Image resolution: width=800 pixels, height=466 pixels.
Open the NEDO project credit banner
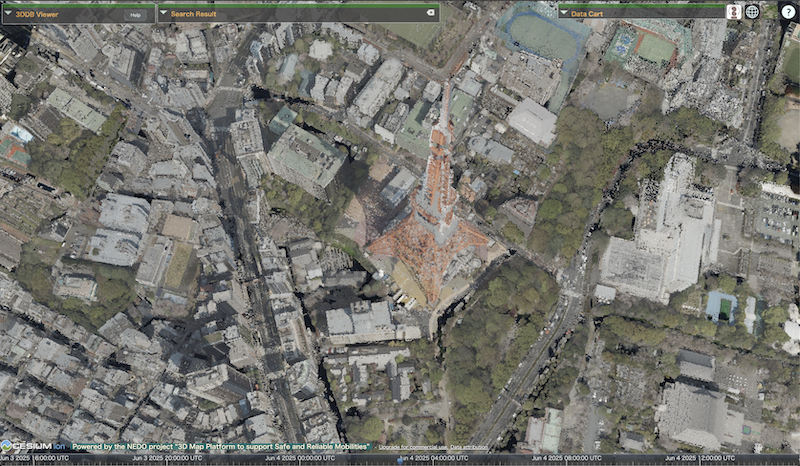click(x=220, y=447)
